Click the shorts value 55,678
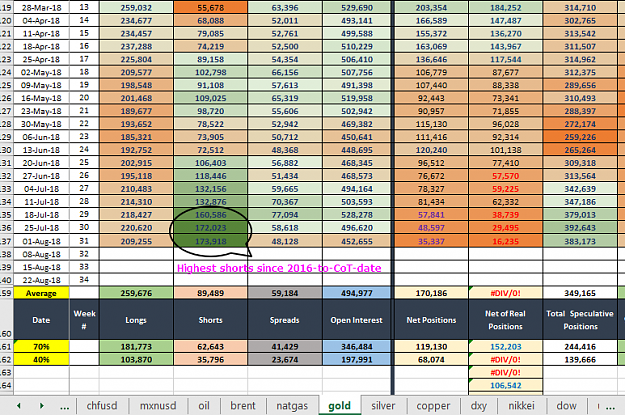625x415 pixels. click(x=210, y=8)
